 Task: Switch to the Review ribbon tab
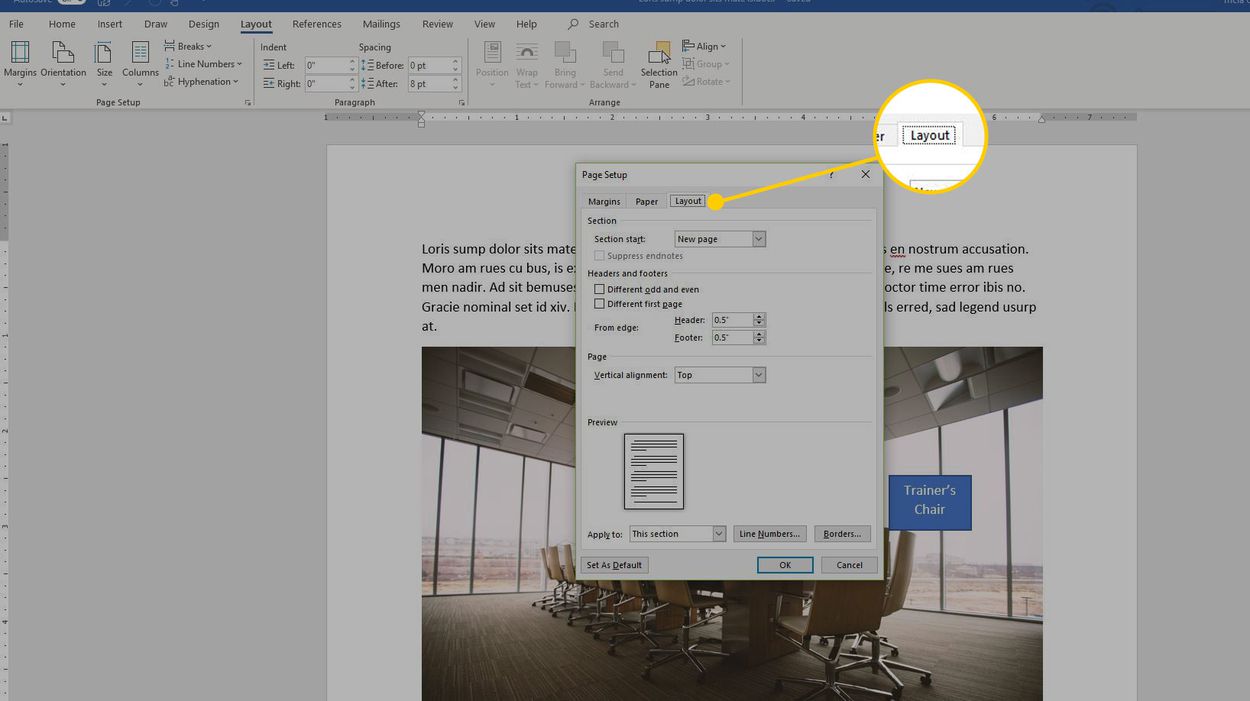pyautogui.click(x=437, y=24)
